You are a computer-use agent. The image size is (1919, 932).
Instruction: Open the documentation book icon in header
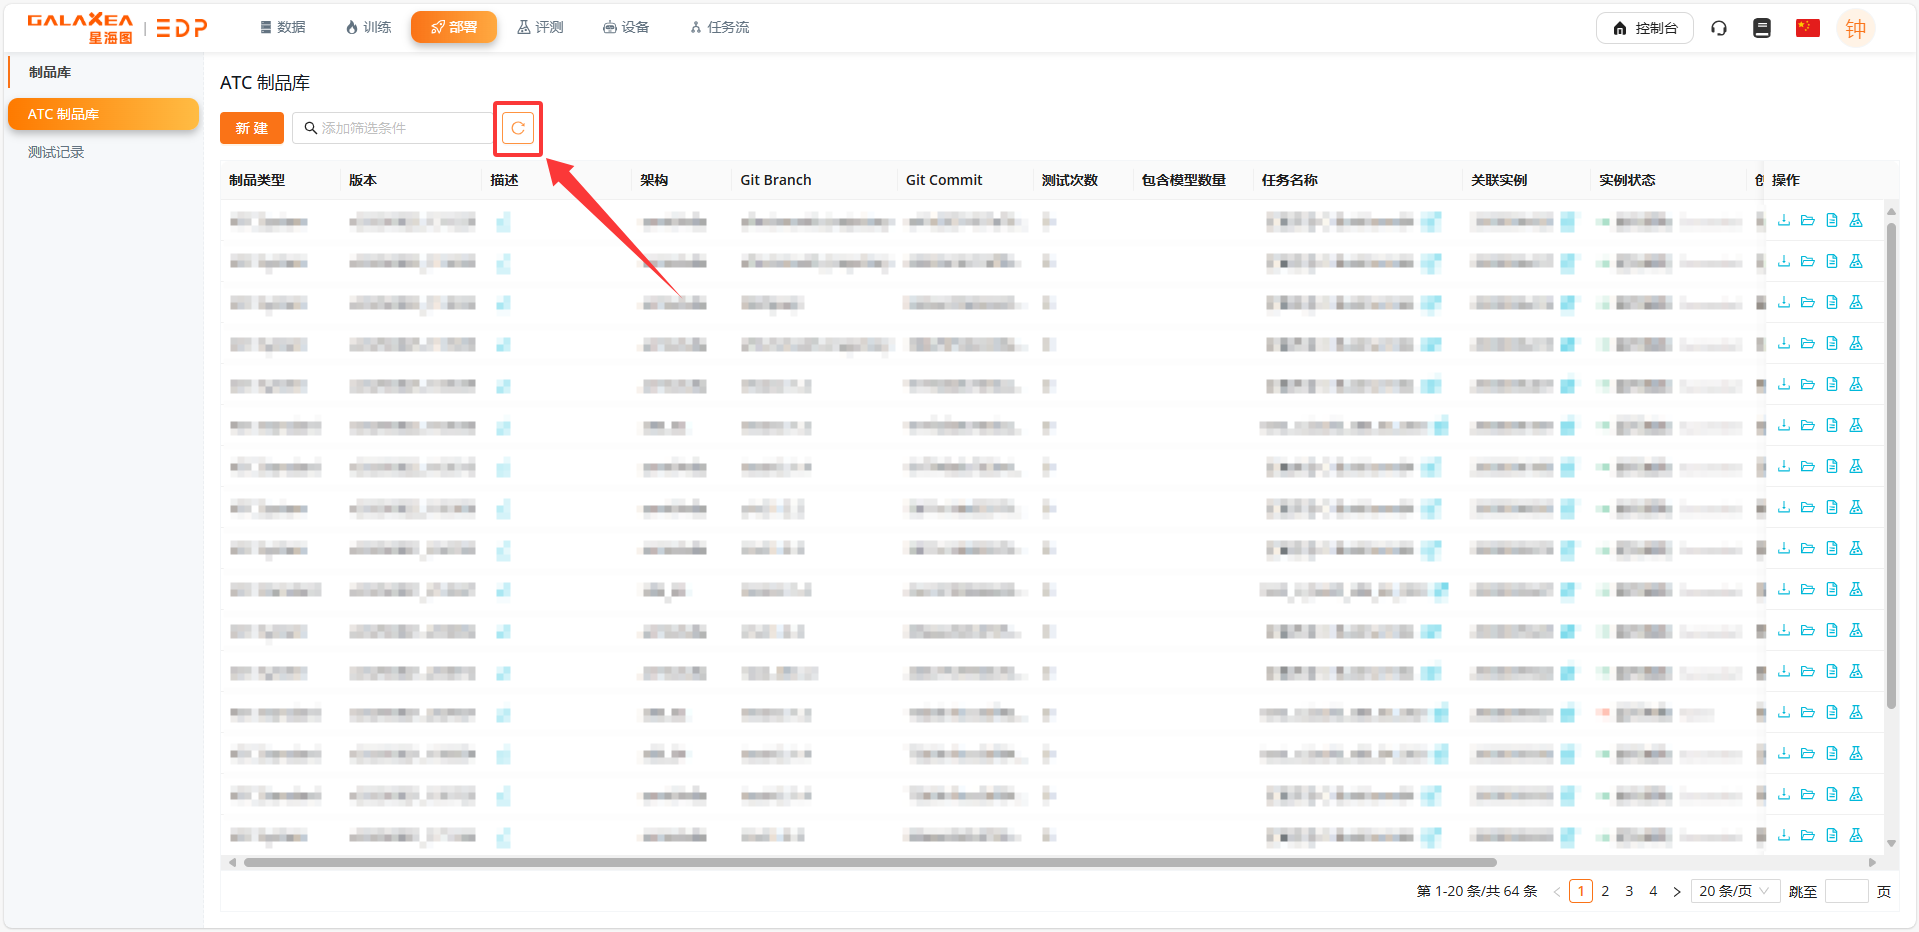tap(1762, 28)
